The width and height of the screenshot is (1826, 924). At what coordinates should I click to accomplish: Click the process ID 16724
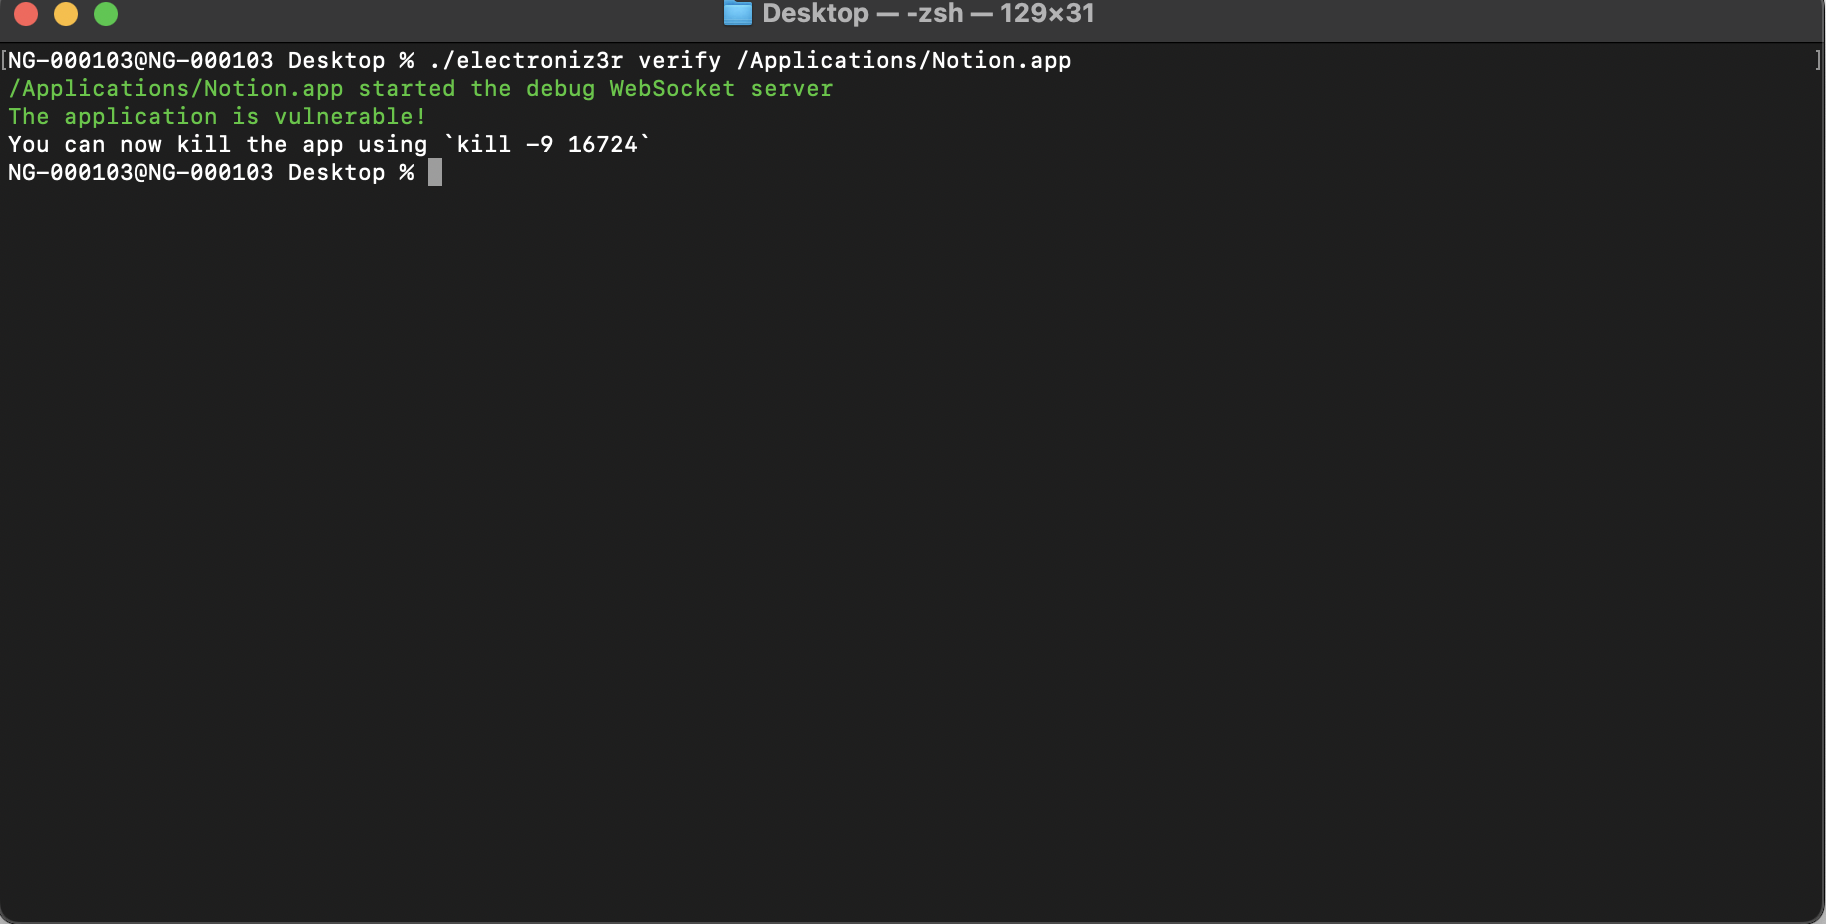pos(603,144)
